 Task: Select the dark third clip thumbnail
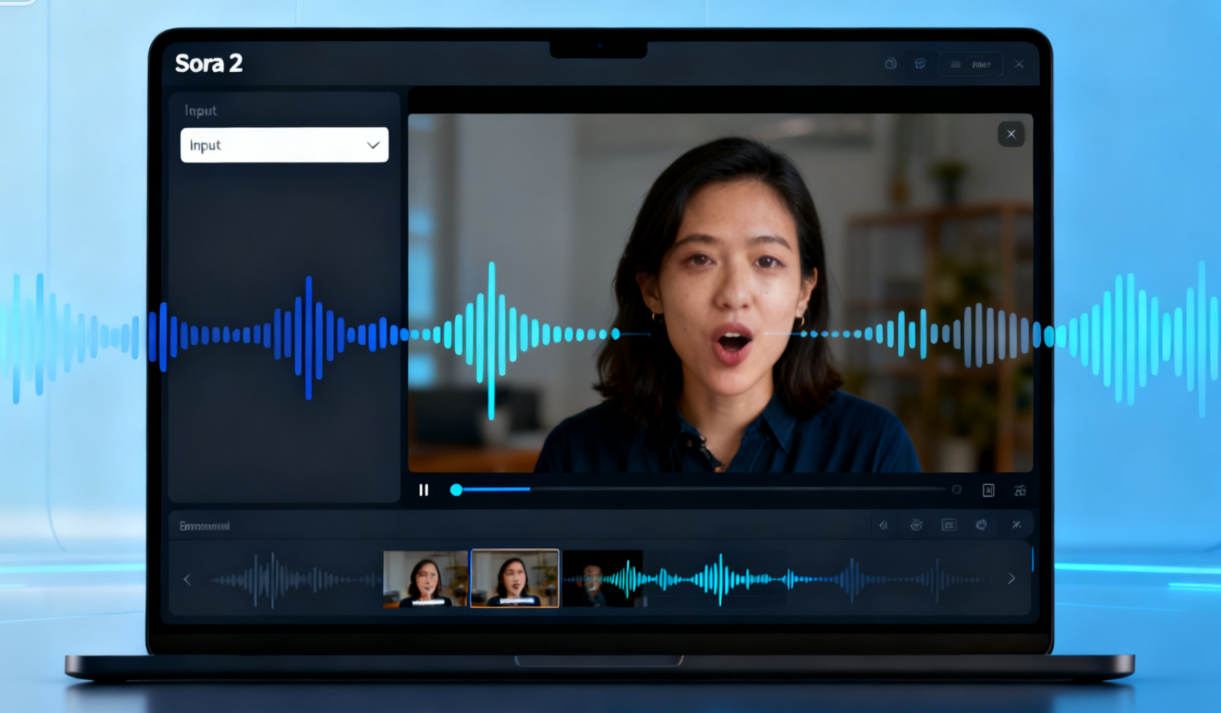tap(602, 579)
